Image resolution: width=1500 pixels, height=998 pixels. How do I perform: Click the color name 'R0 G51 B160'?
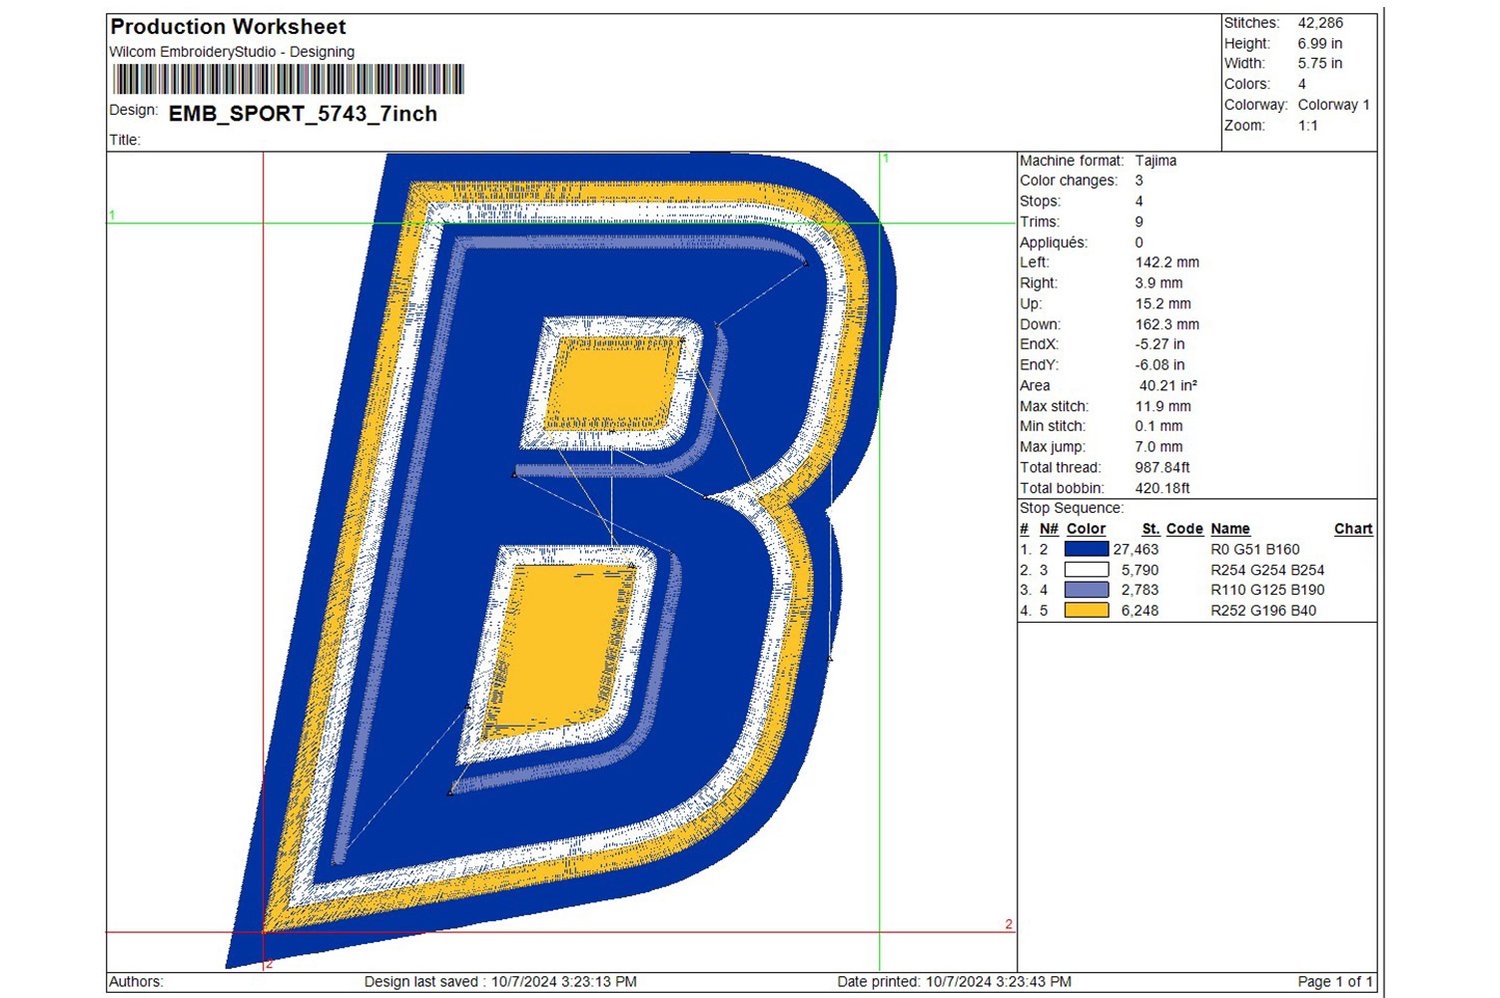1255,550
